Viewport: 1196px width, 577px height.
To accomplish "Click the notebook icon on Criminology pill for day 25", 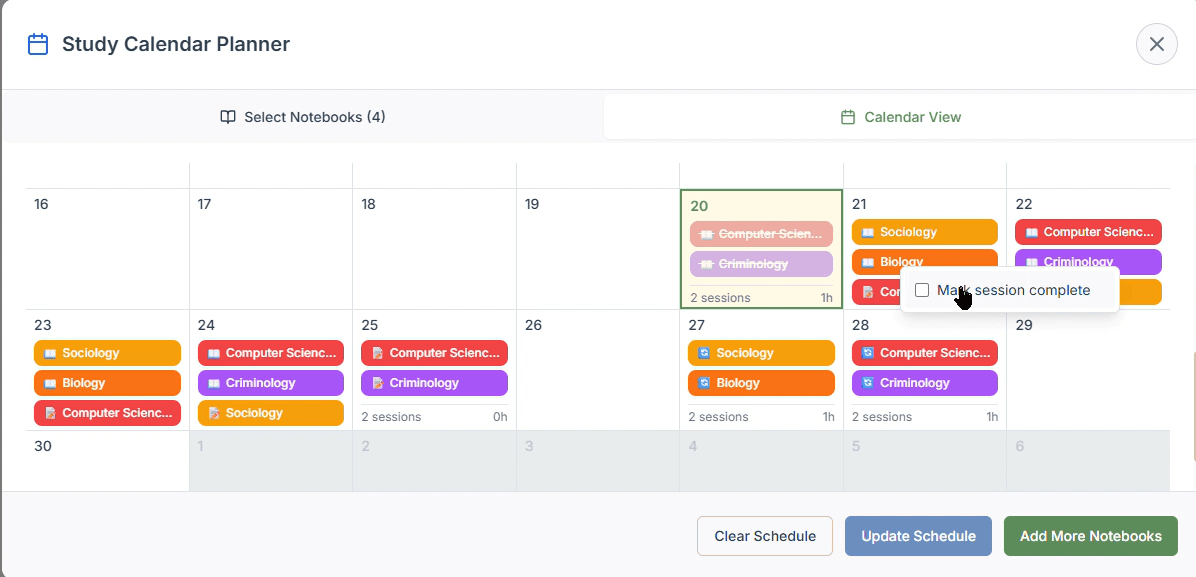I will (x=376, y=382).
